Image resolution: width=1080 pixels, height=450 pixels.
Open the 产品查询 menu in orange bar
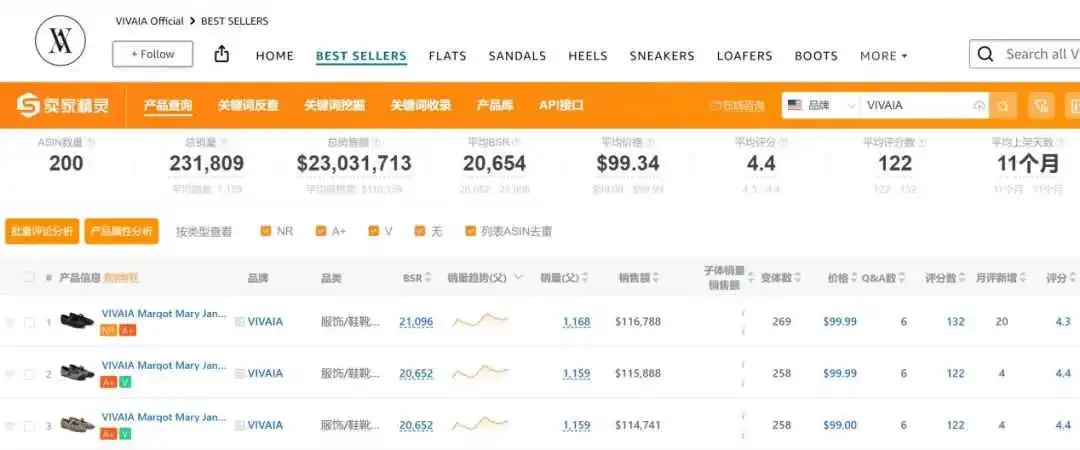coord(167,105)
